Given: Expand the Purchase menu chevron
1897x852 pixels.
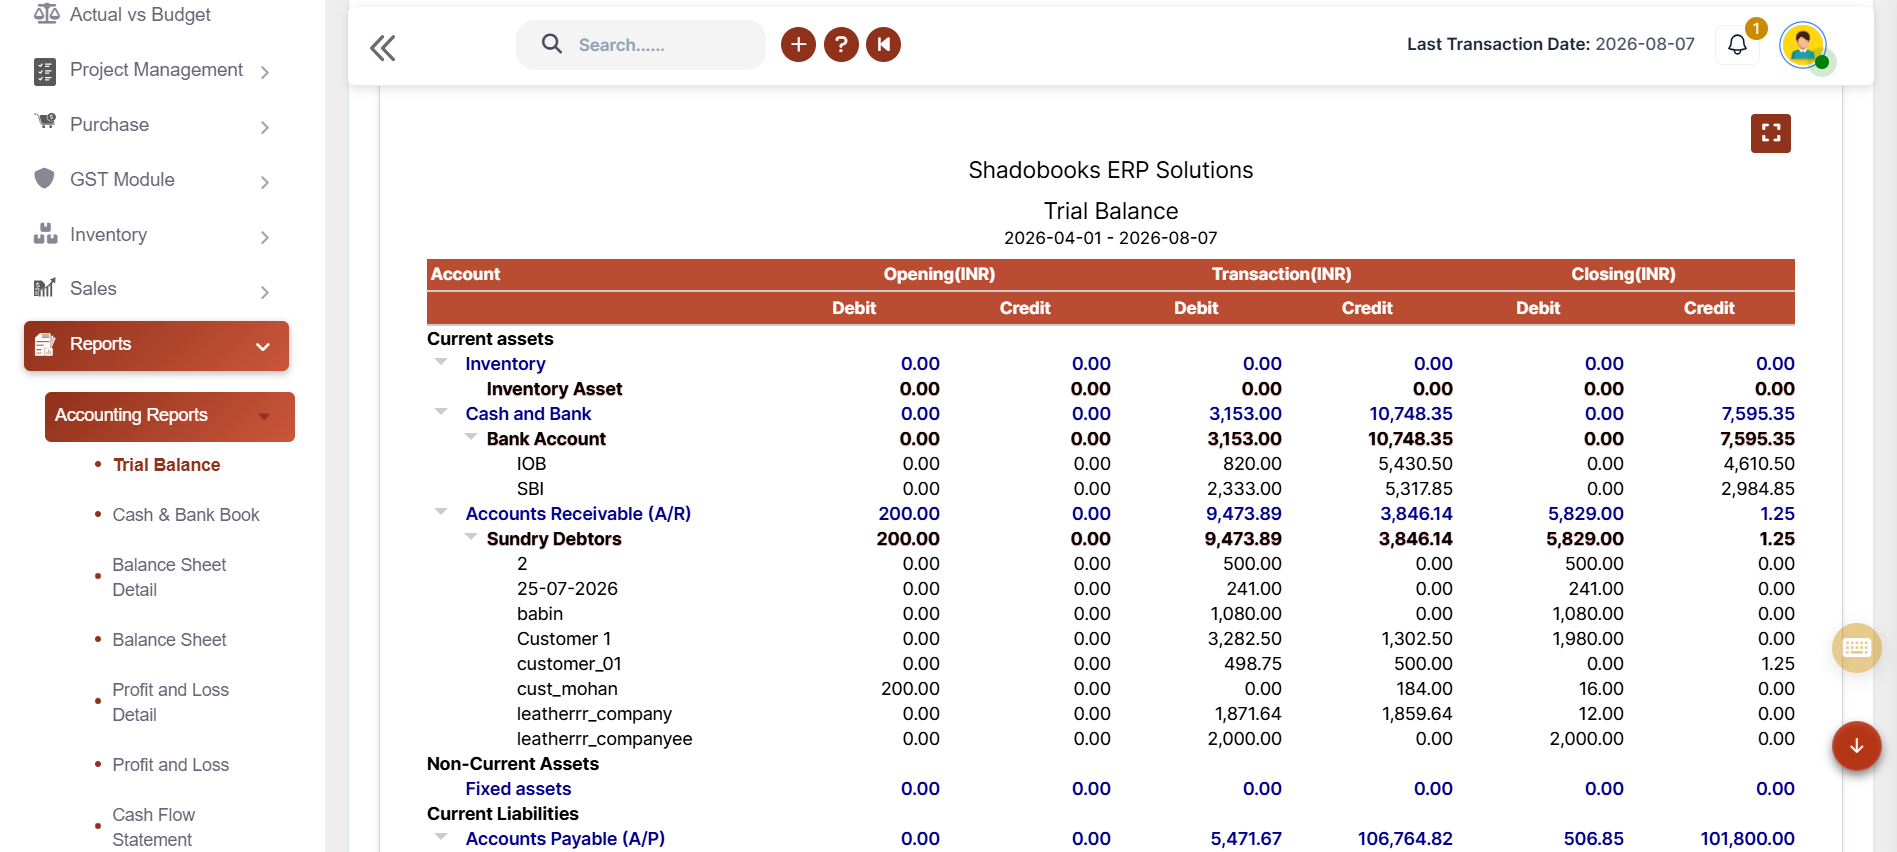Looking at the screenshot, I should (x=265, y=127).
